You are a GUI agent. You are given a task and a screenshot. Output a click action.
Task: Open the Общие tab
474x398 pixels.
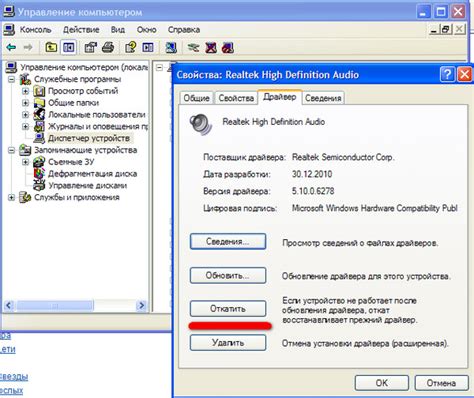coord(196,98)
